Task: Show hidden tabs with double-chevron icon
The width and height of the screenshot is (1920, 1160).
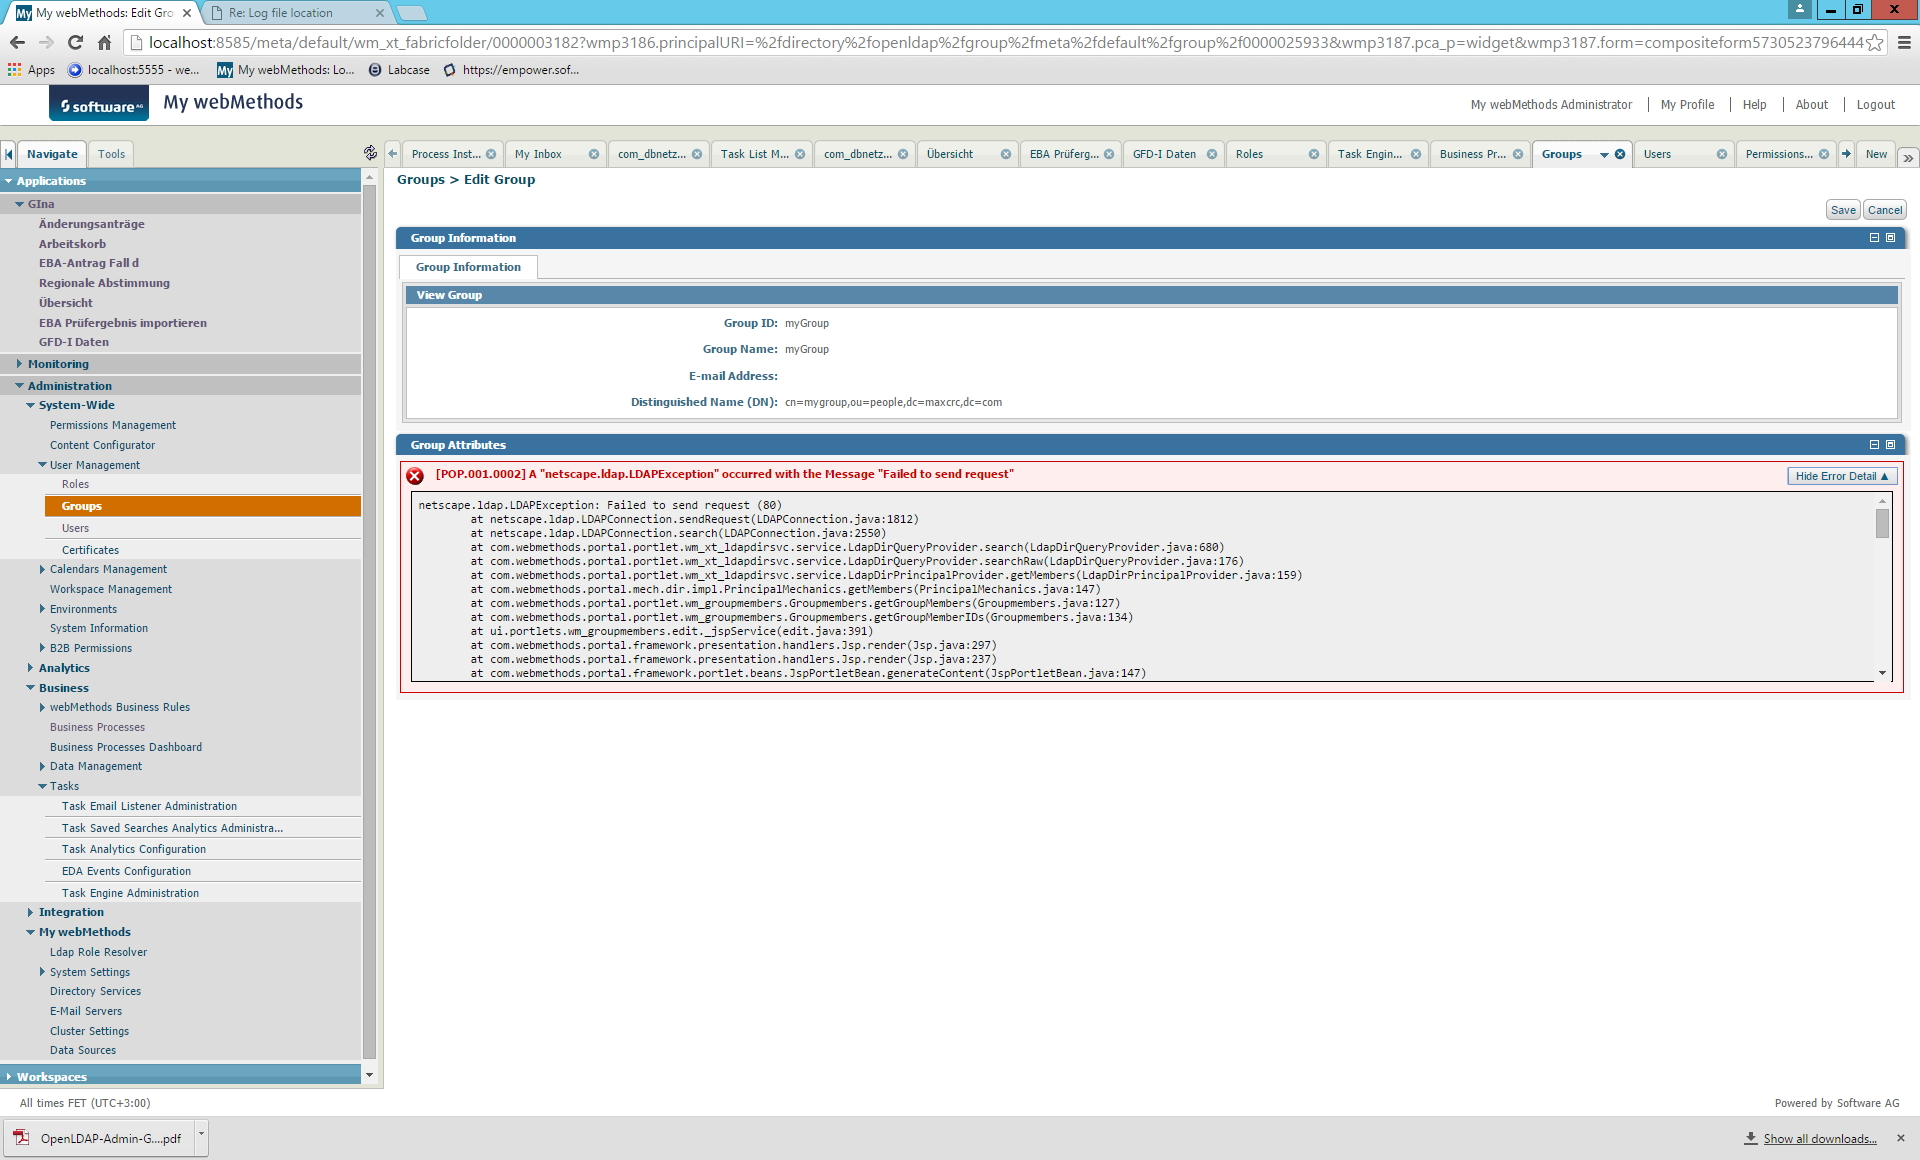Action: [1908, 158]
